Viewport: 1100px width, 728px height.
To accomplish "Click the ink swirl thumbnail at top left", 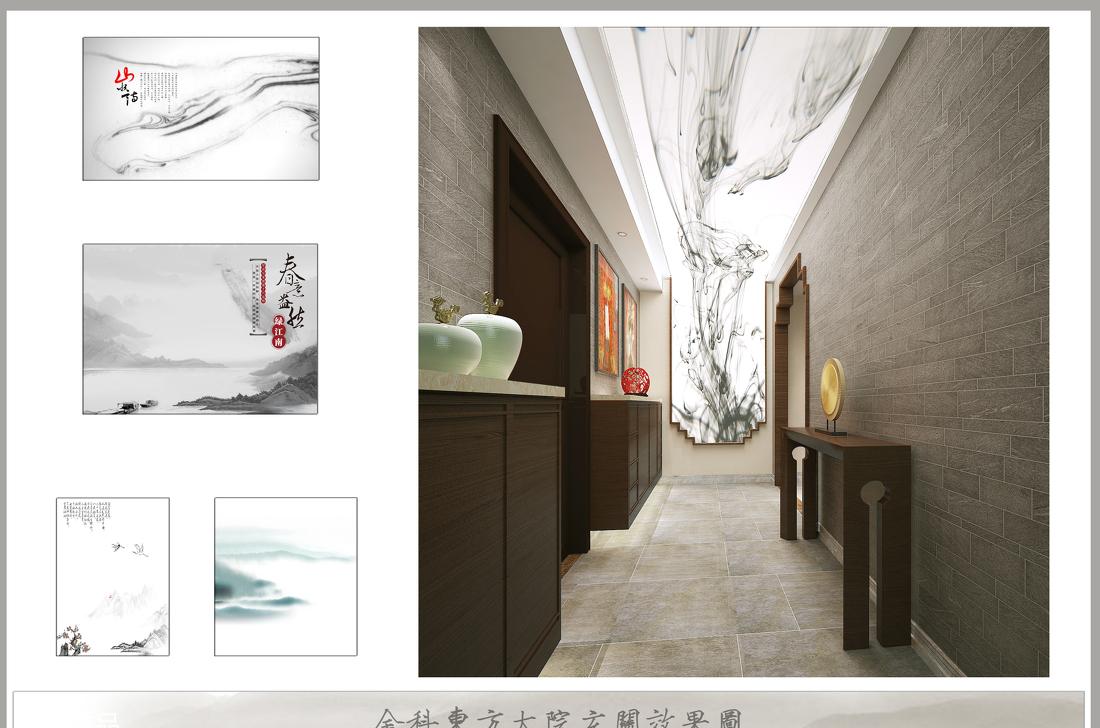I will pyautogui.click(x=200, y=109).
